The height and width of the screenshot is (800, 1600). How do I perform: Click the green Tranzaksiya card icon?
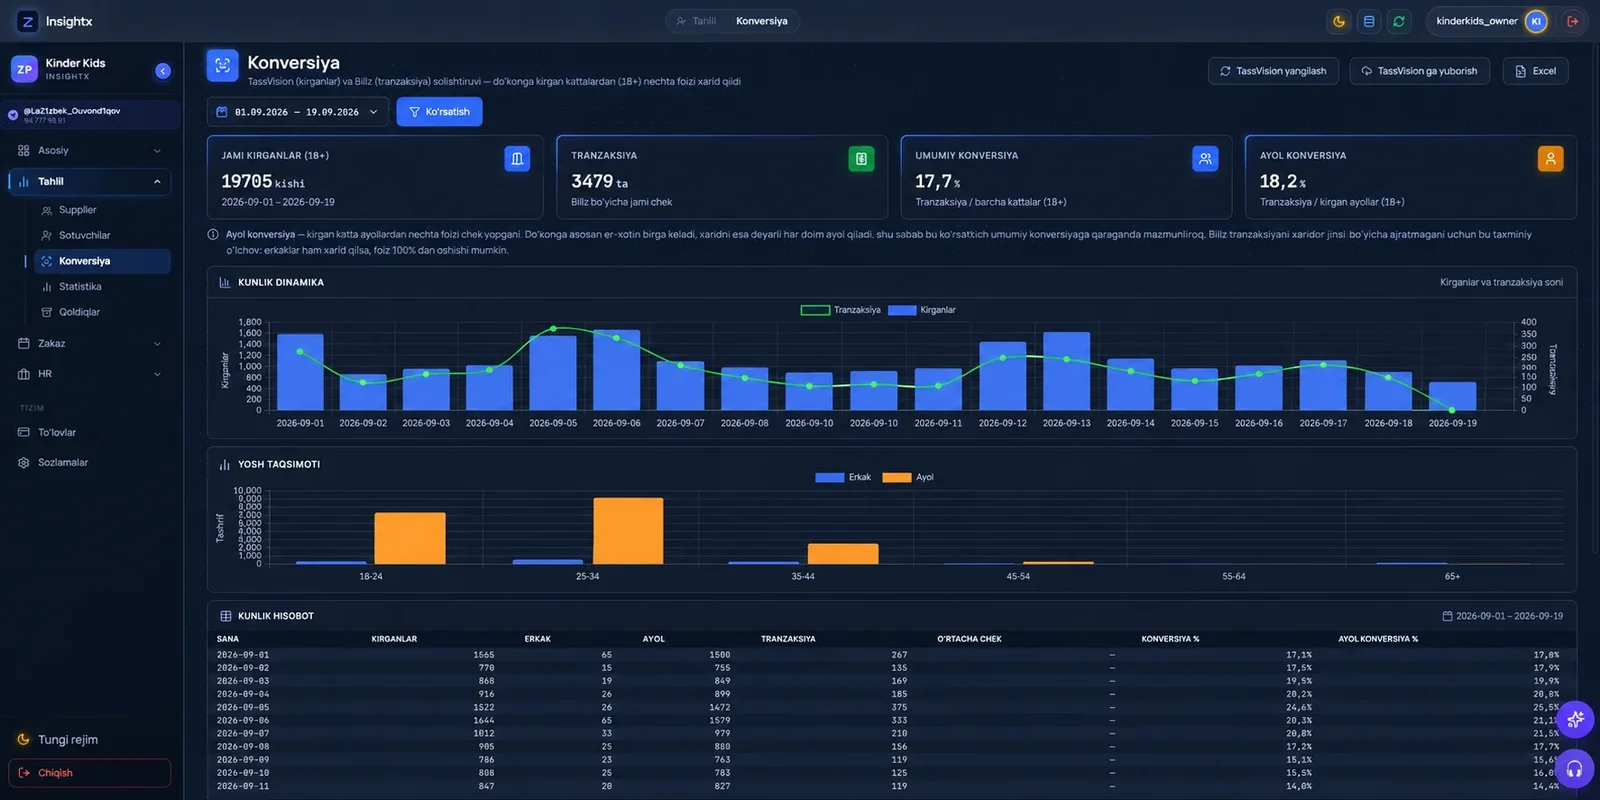coord(861,158)
